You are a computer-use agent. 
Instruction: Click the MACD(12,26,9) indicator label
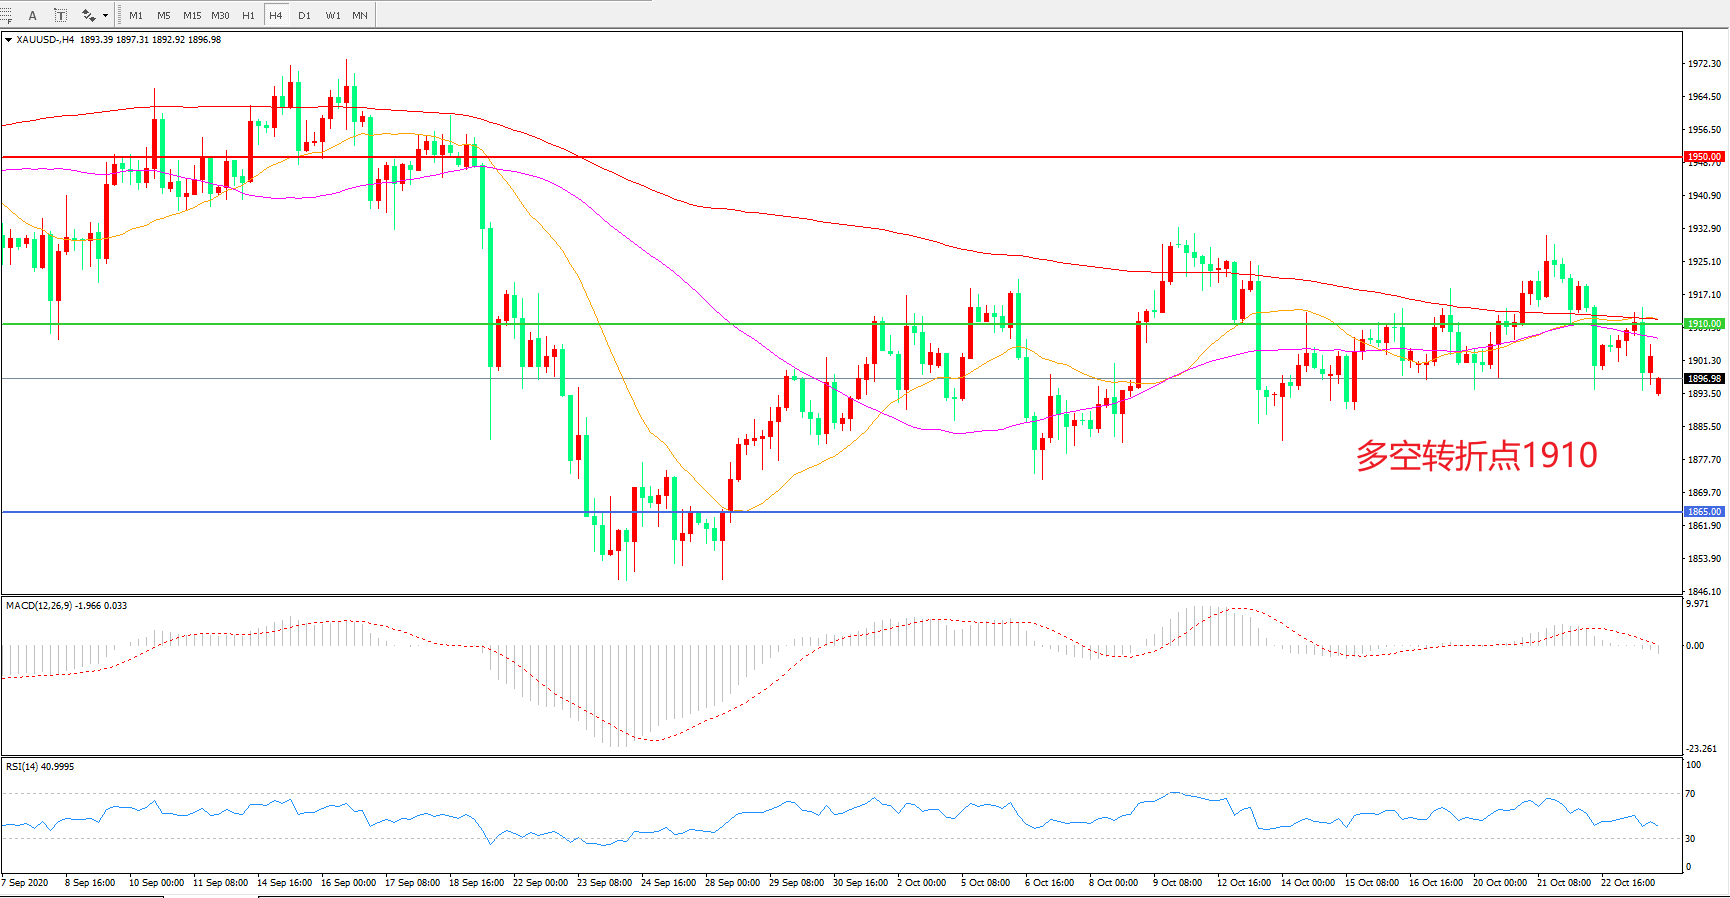(38, 606)
